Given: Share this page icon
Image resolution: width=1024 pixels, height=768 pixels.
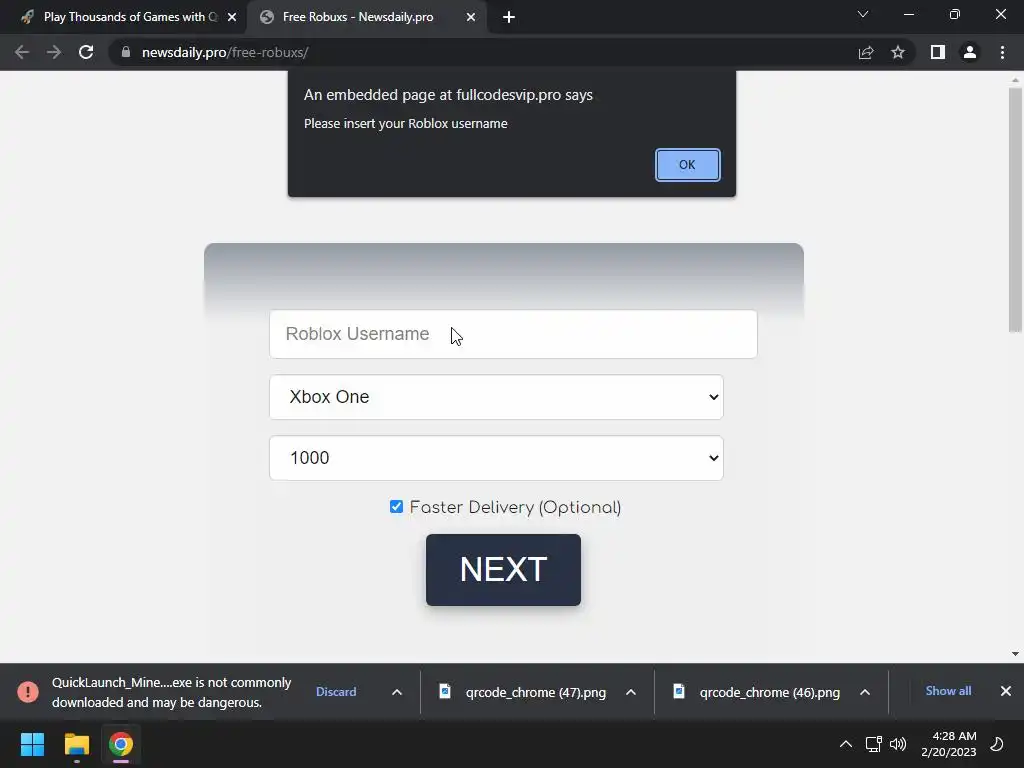Looking at the screenshot, I should click(866, 52).
